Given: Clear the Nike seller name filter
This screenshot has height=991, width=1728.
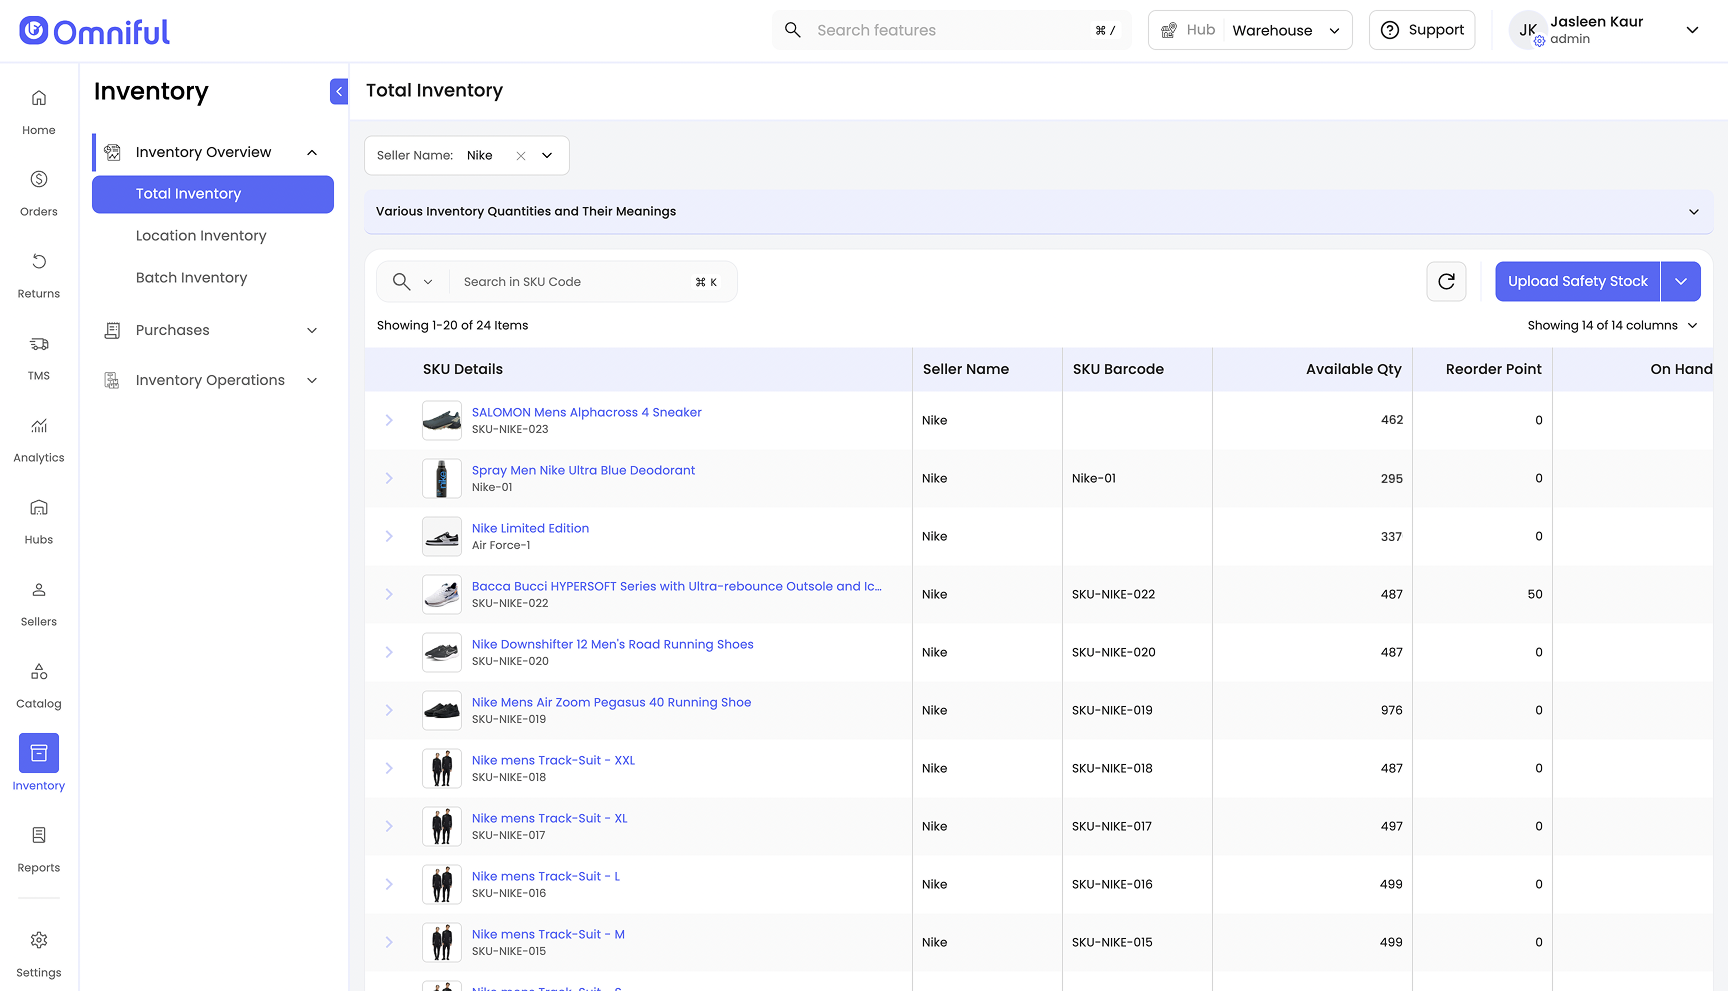Looking at the screenshot, I should click(521, 156).
